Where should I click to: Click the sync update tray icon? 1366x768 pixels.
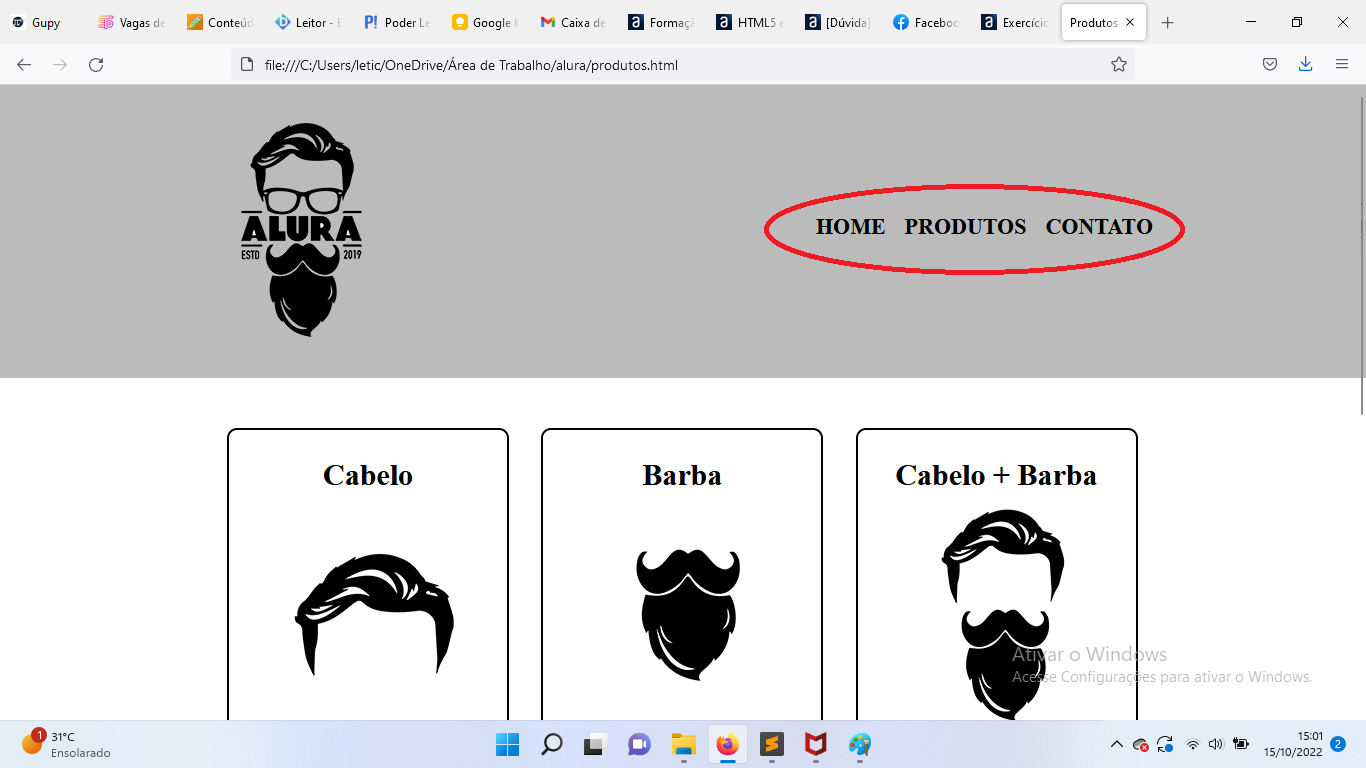1165,744
